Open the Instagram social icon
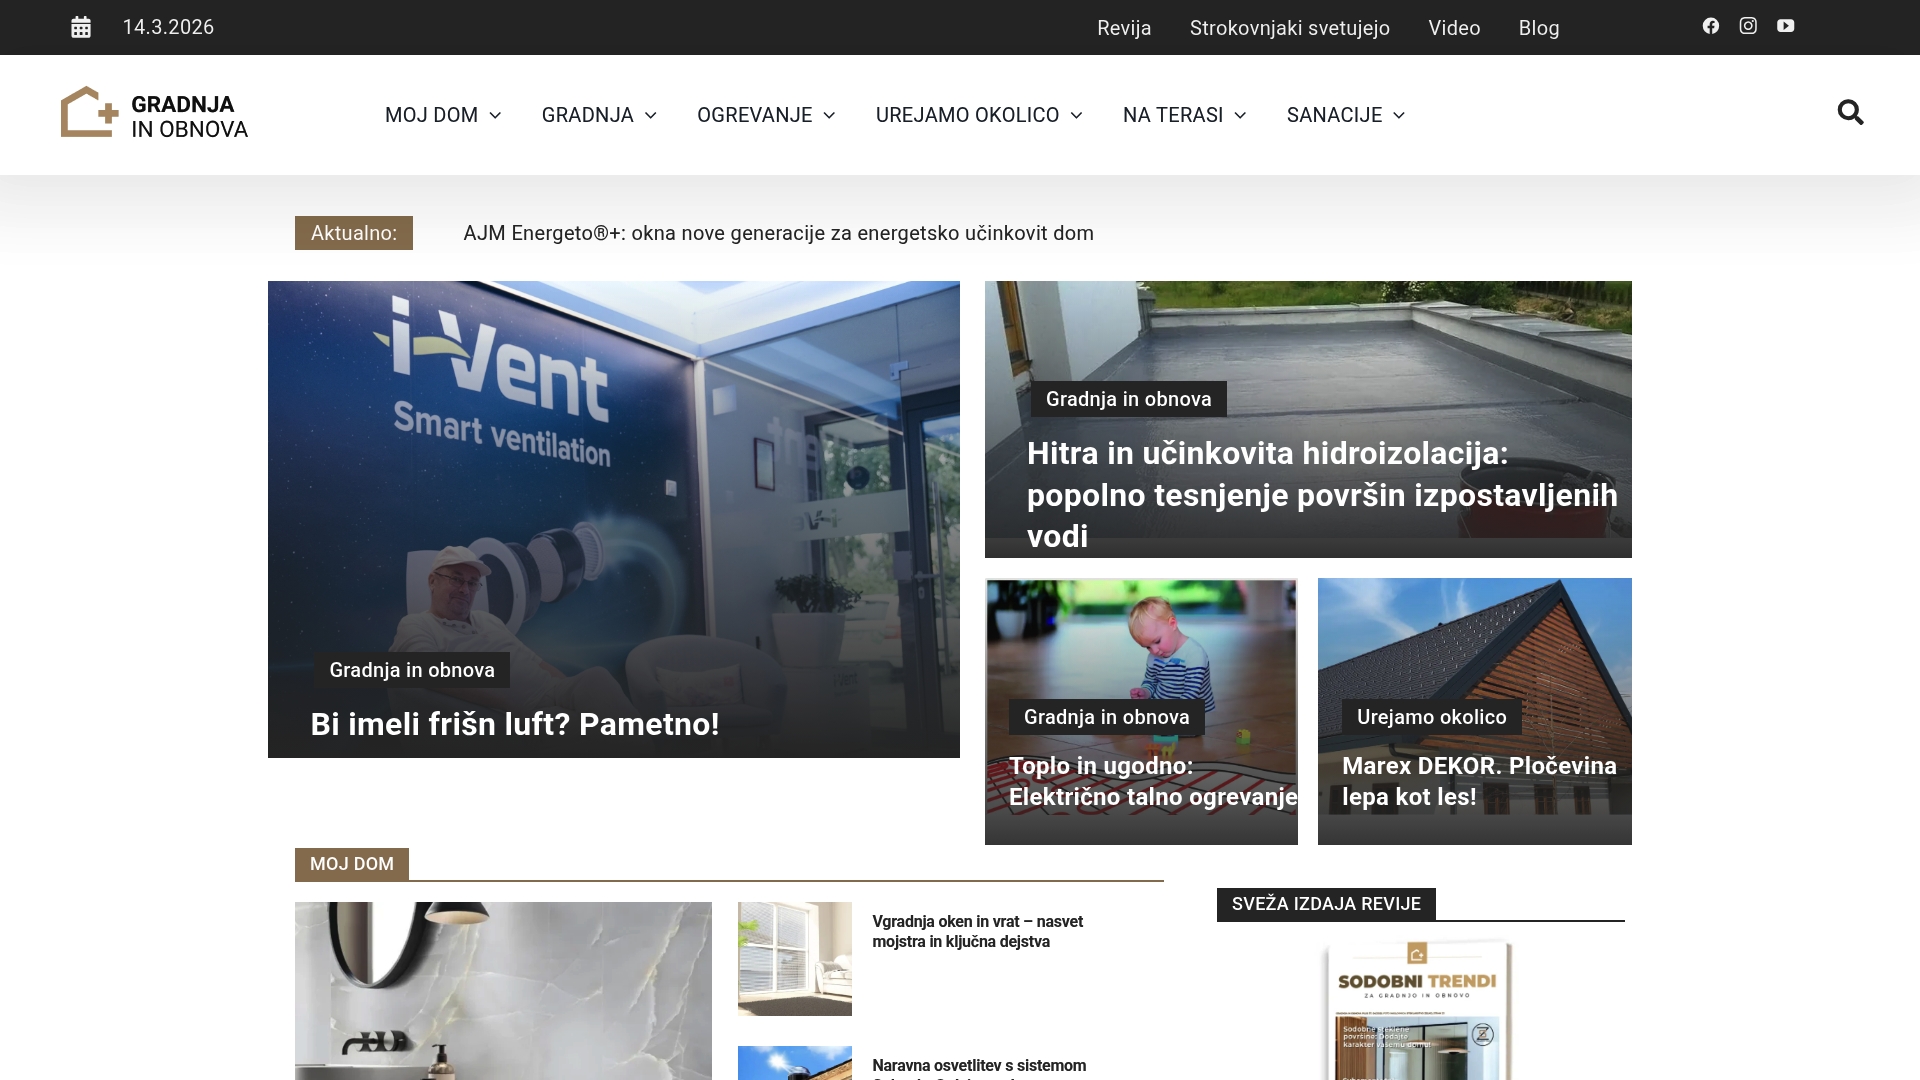The width and height of the screenshot is (1920, 1080). coord(1748,26)
